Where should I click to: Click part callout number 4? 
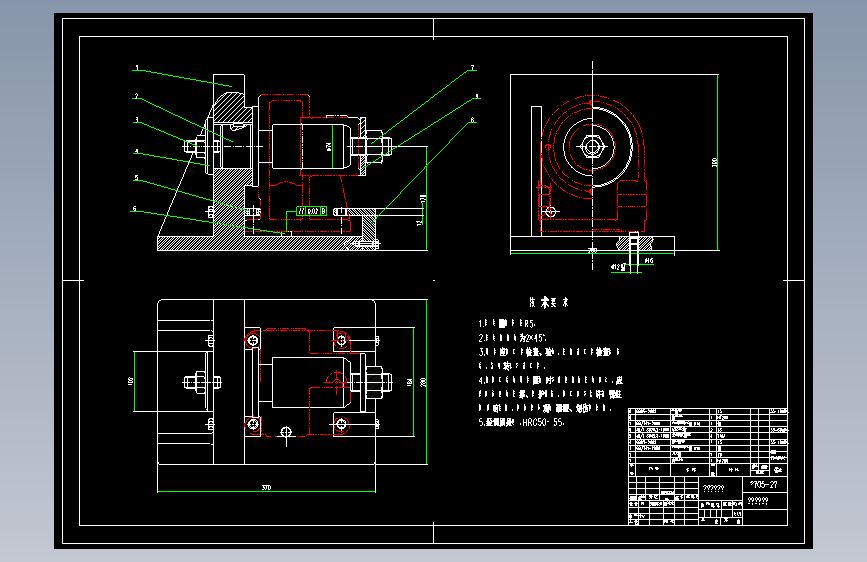(137, 152)
